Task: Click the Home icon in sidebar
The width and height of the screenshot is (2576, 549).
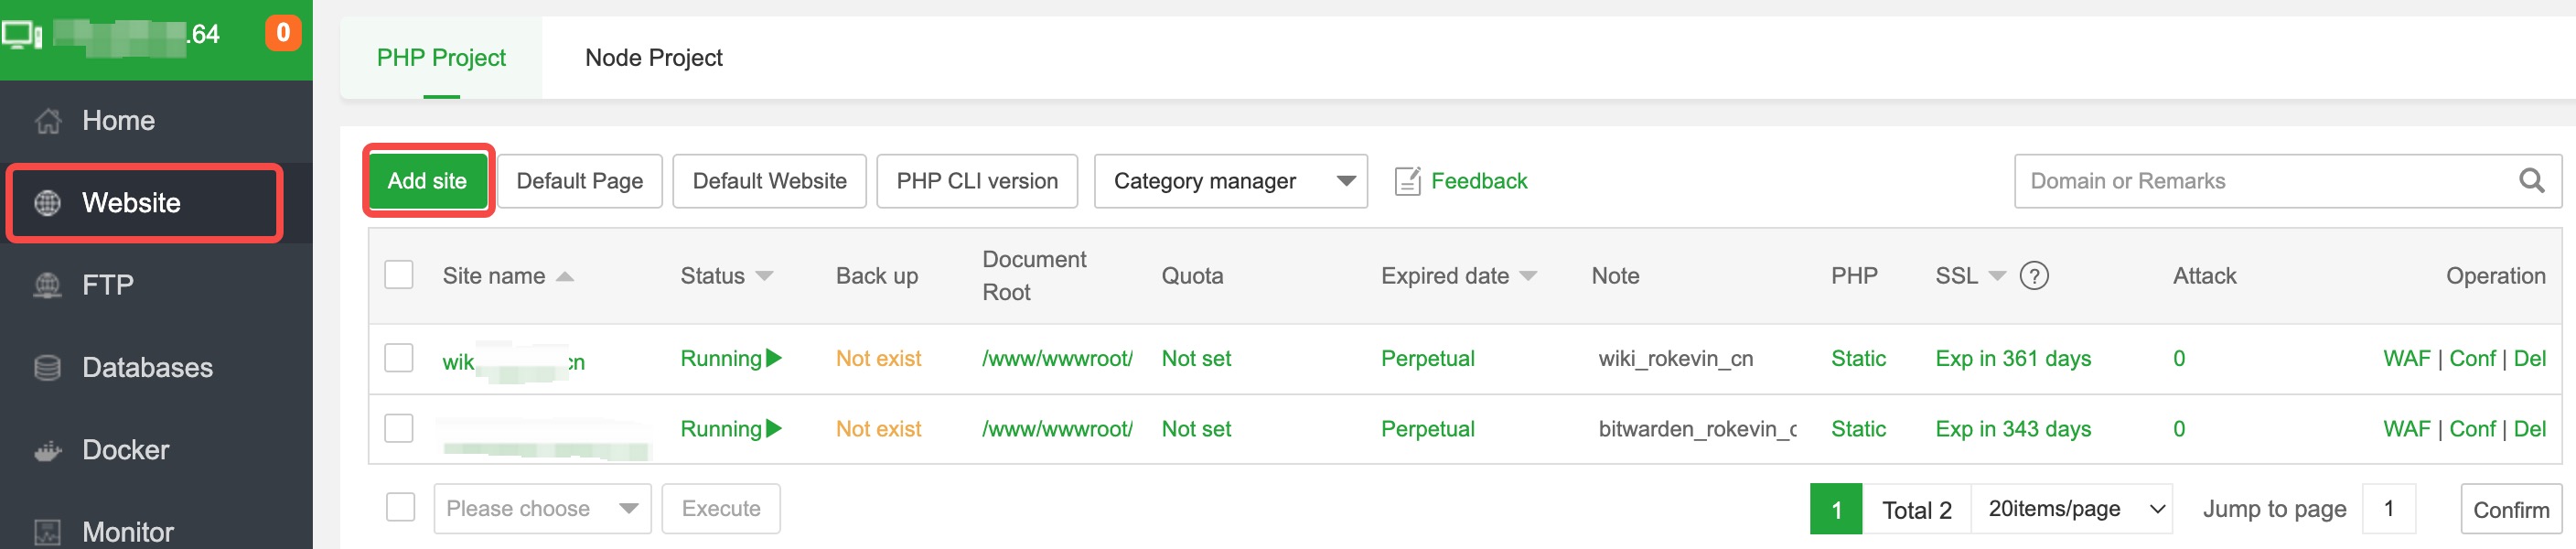Action: (47, 121)
